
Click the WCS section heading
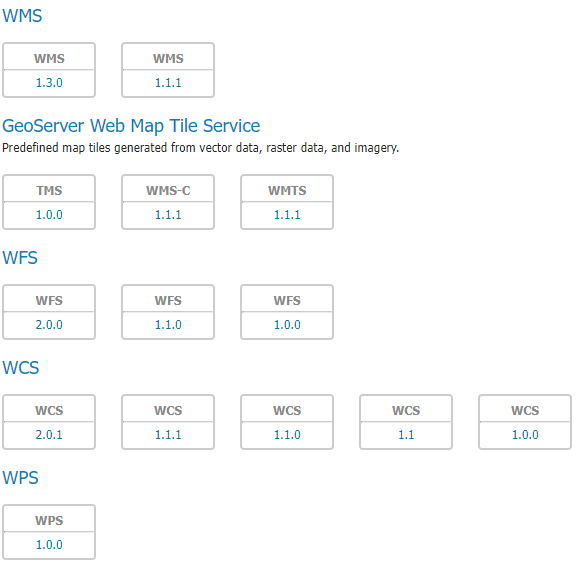click(20, 368)
